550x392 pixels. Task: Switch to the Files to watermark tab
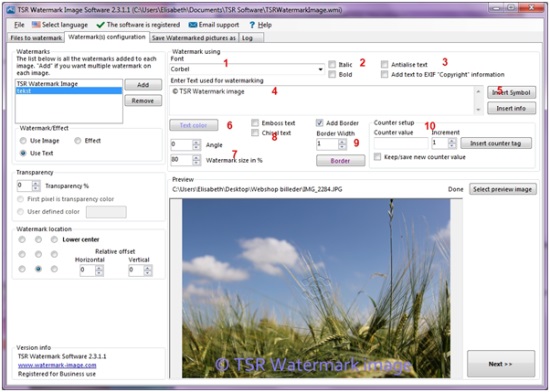tap(36, 38)
